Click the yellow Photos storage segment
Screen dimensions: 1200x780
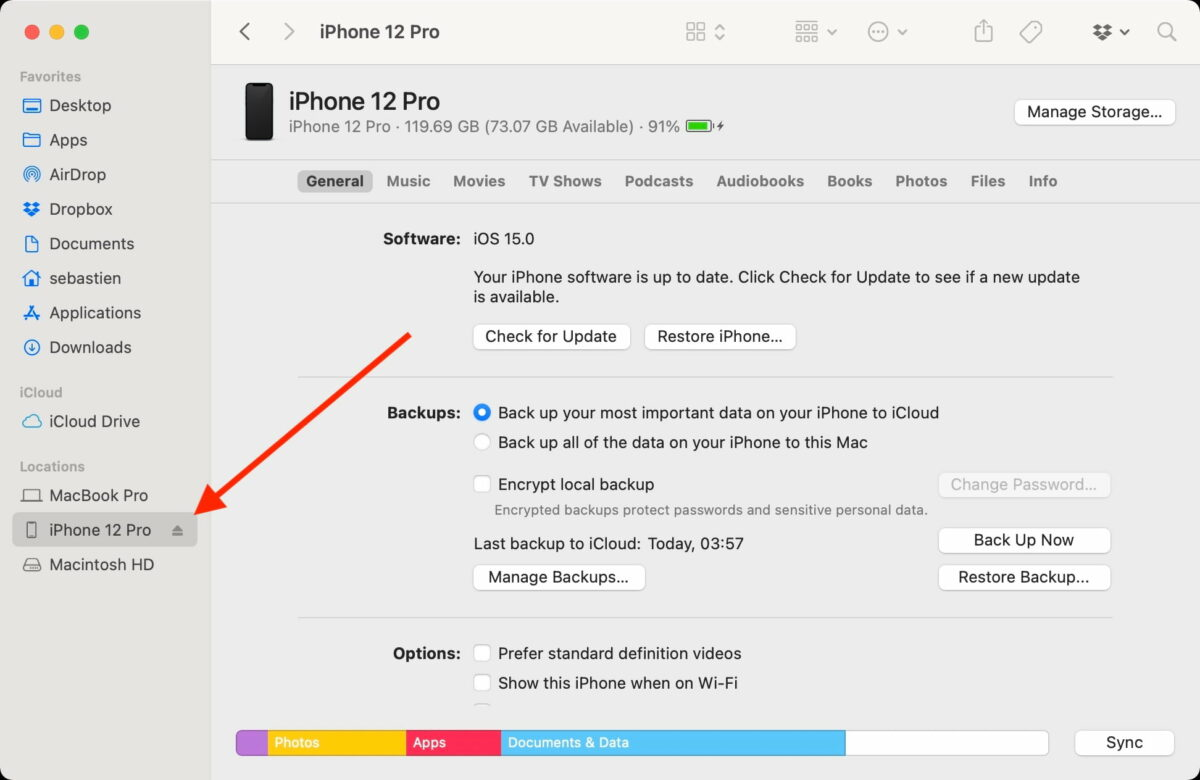(336, 743)
